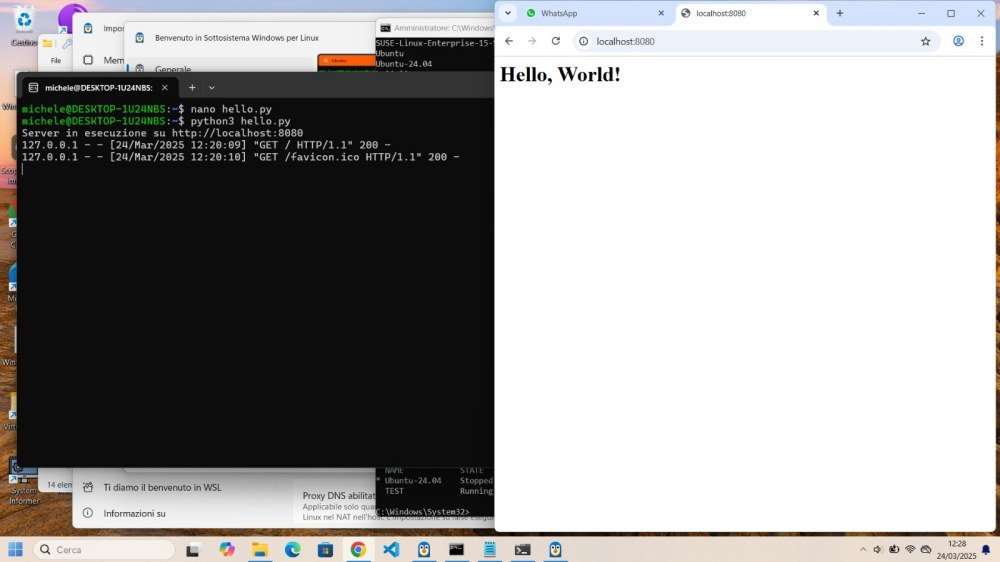
Task: Open the Windows Start menu
Action: click(16, 549)
